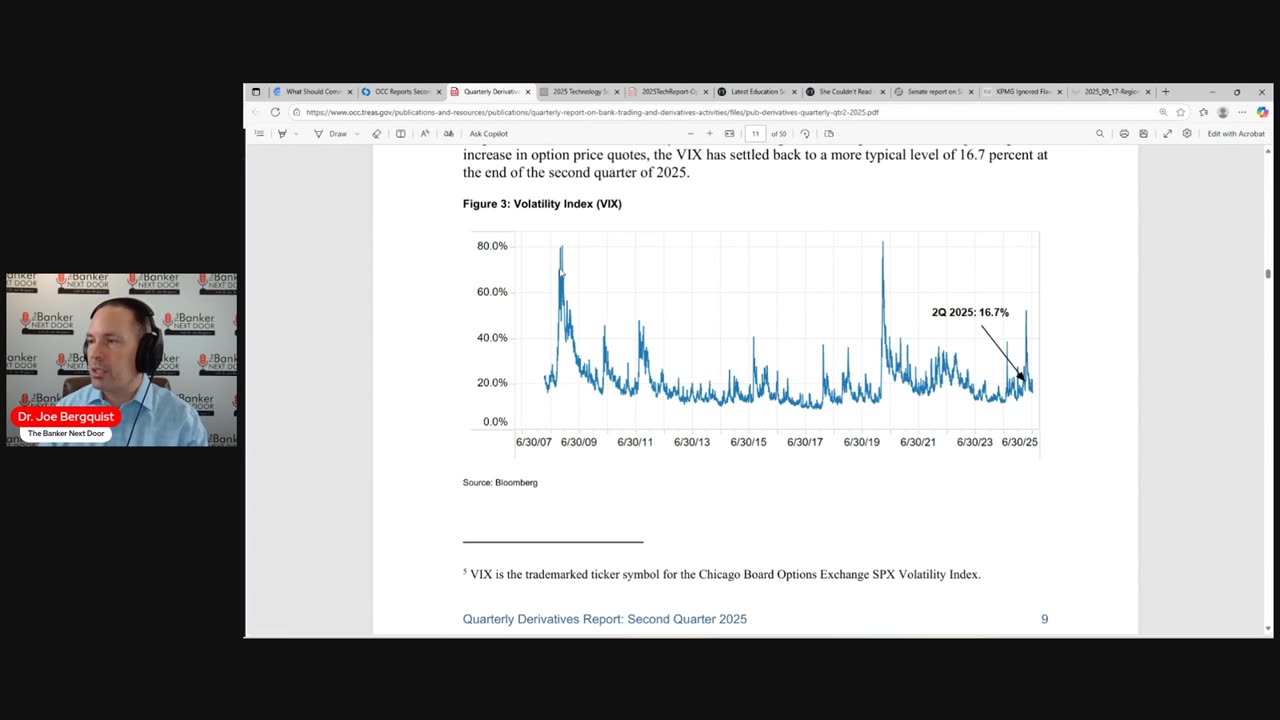This screenshot has height=720, width=1280.
Task: Open a new tab with plus button
Action: point(1165,92)
